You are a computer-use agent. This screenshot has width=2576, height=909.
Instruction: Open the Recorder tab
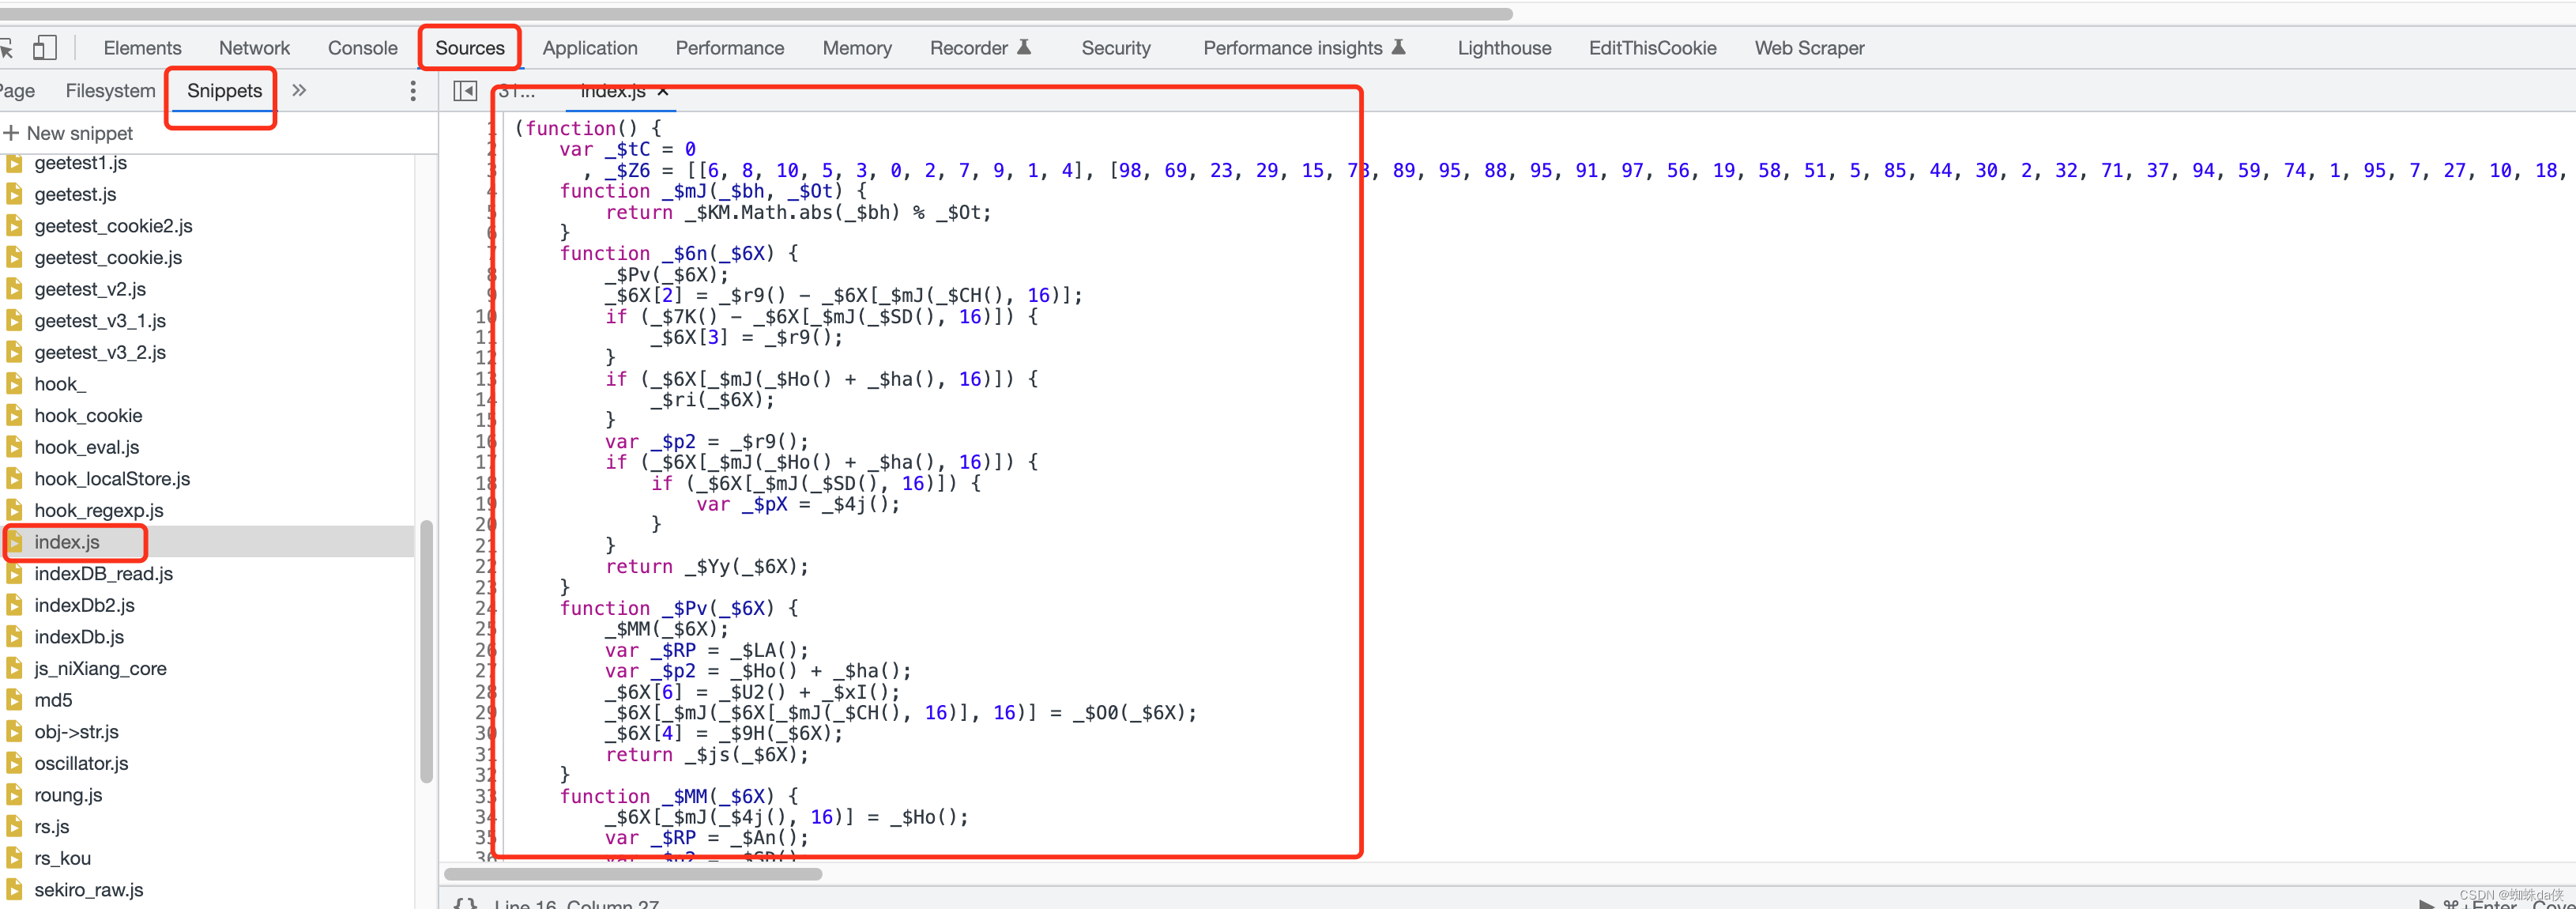coord(979,48)
